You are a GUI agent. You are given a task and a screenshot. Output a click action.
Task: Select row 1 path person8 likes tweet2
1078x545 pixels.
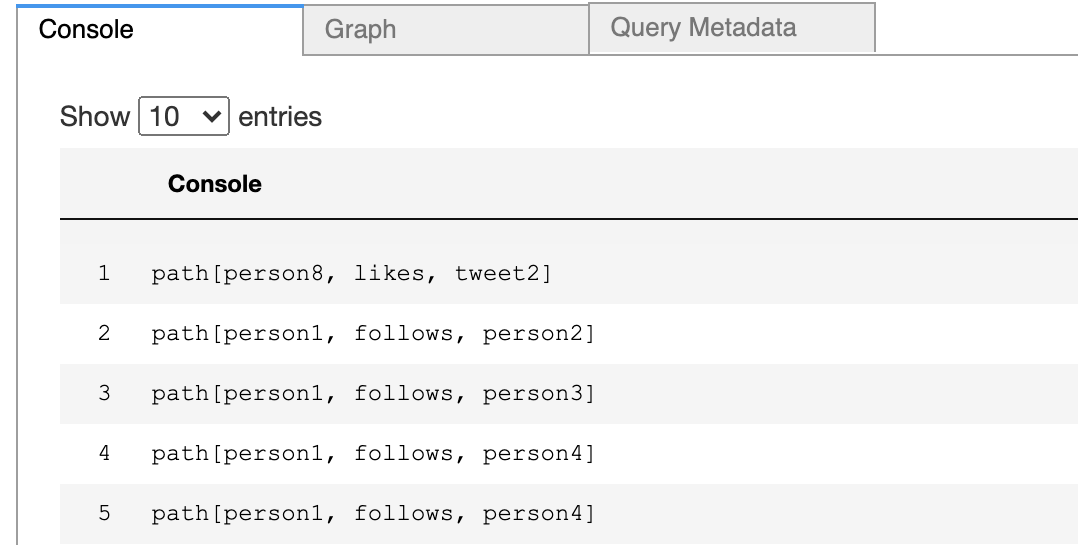coord(569,274)
